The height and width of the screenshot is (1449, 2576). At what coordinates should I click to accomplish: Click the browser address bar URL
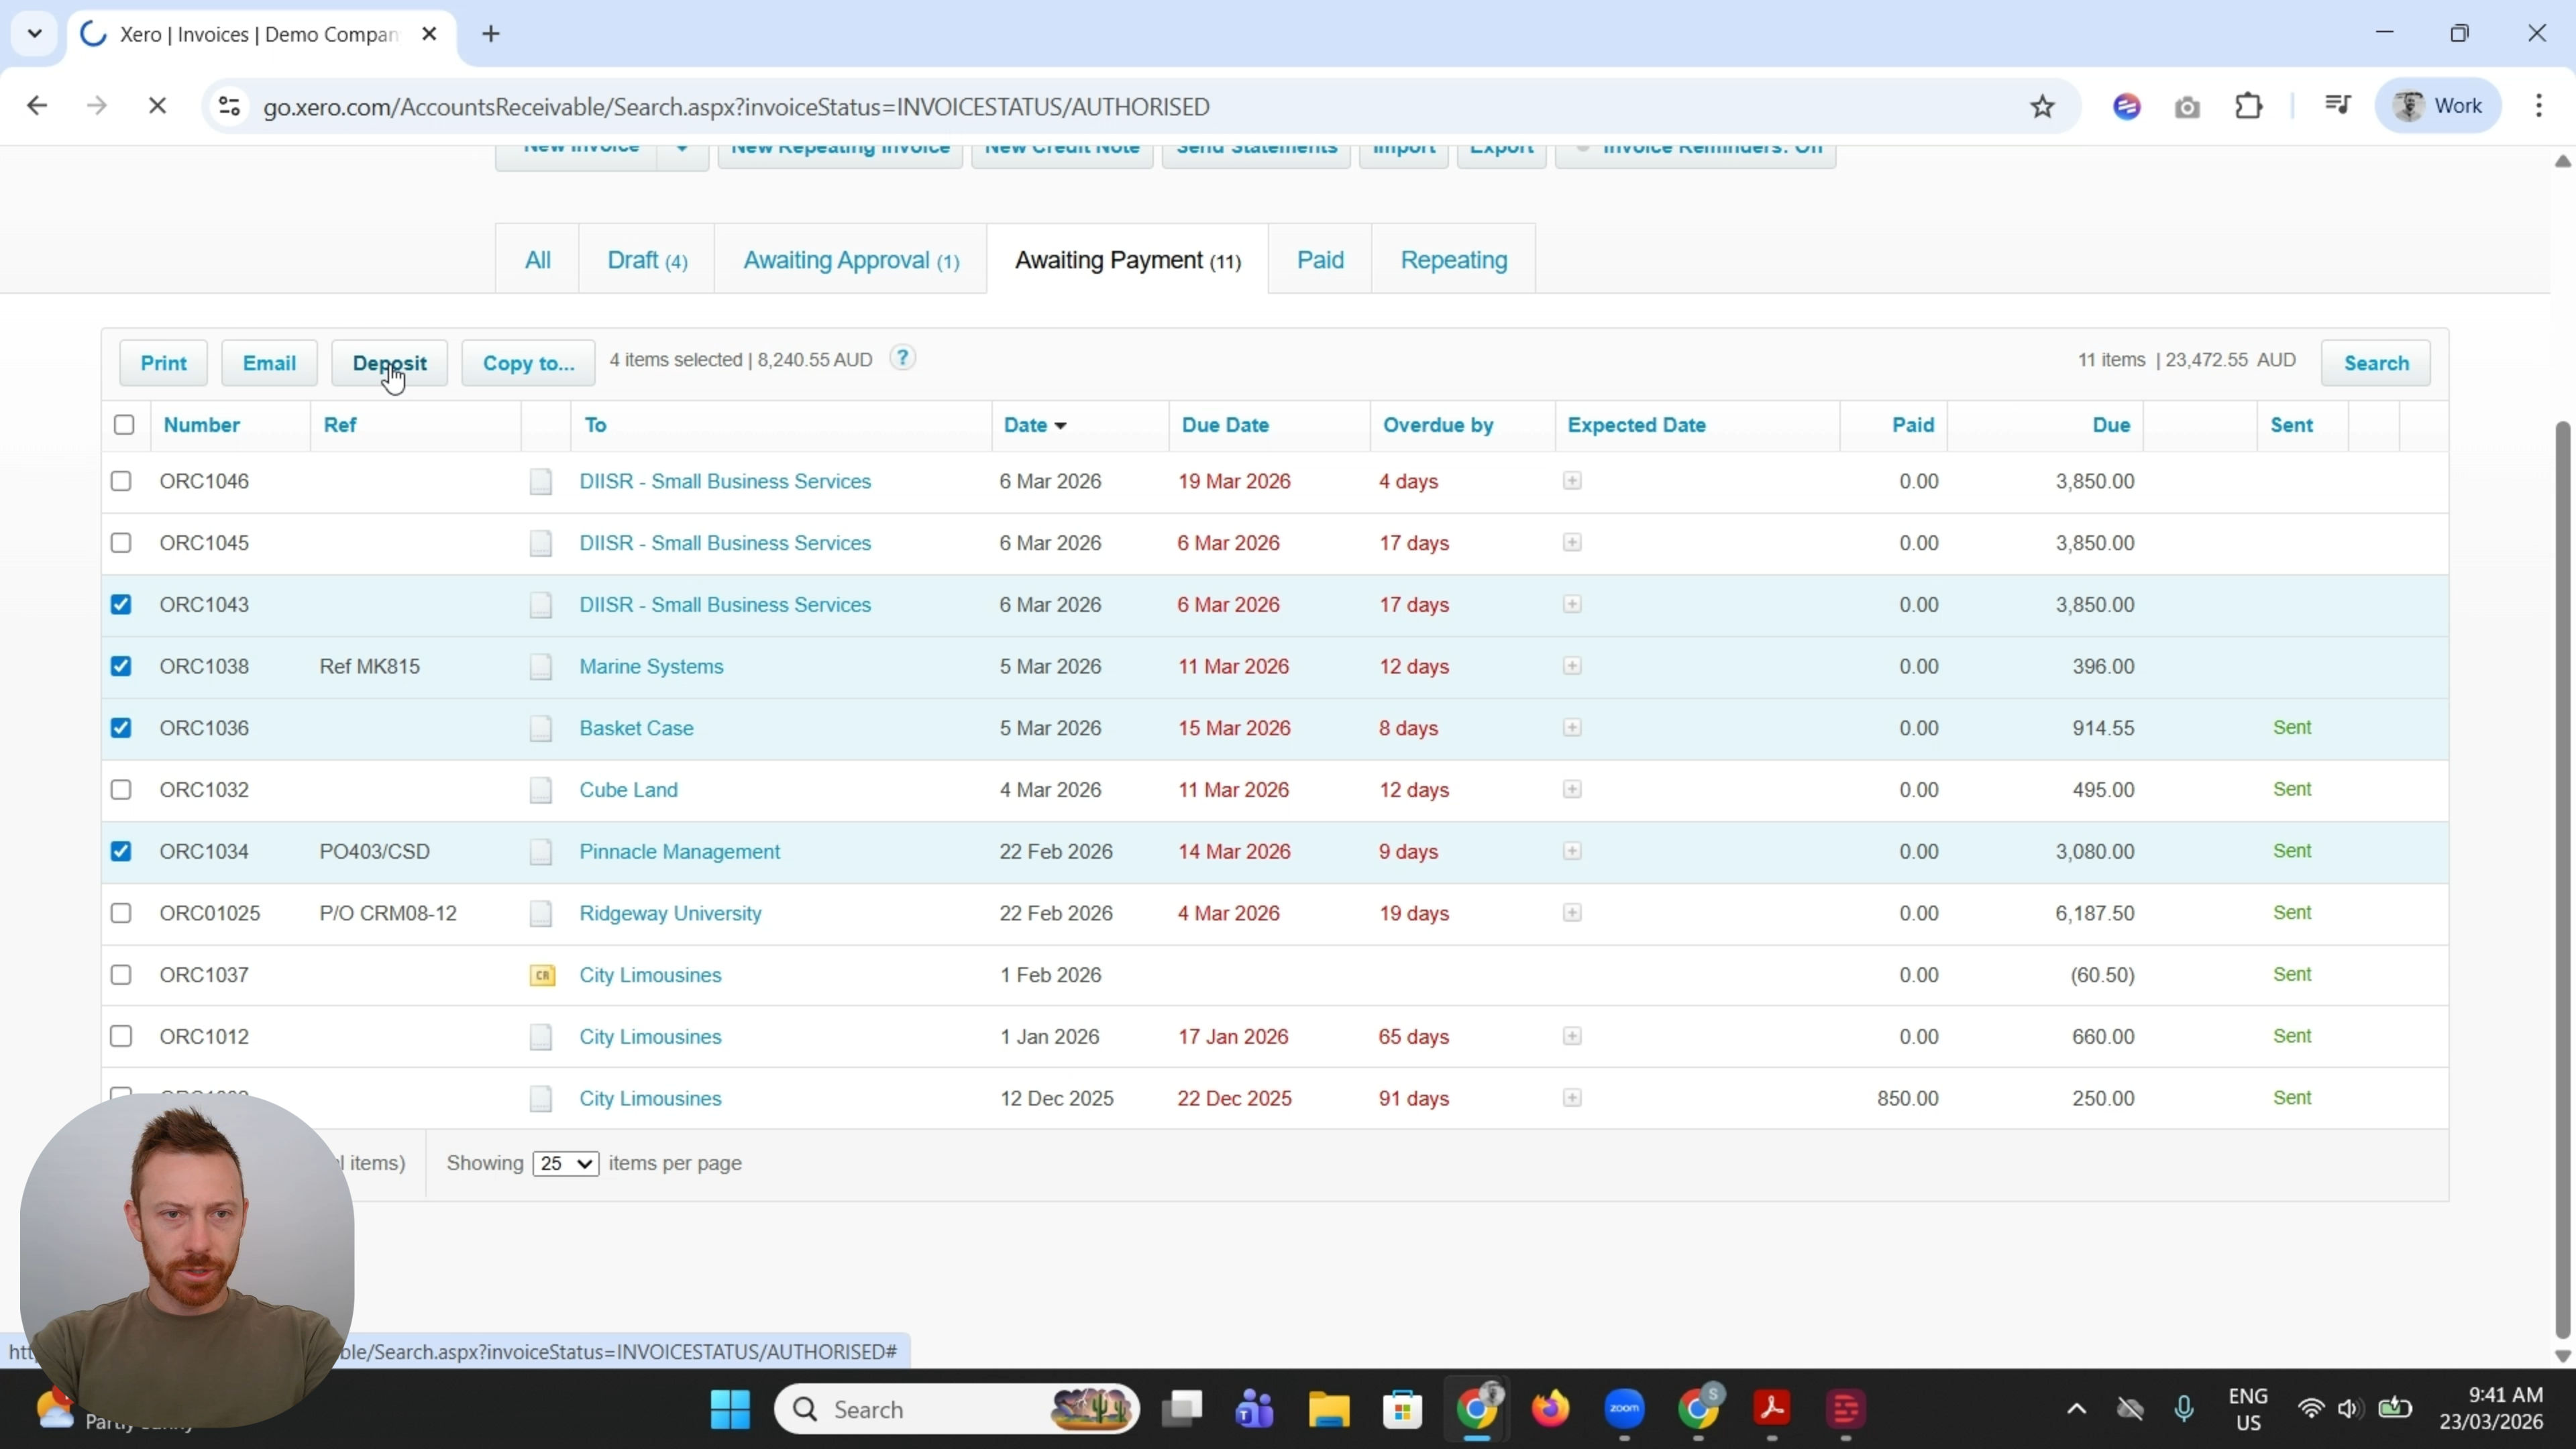click(x=736, y=106)
